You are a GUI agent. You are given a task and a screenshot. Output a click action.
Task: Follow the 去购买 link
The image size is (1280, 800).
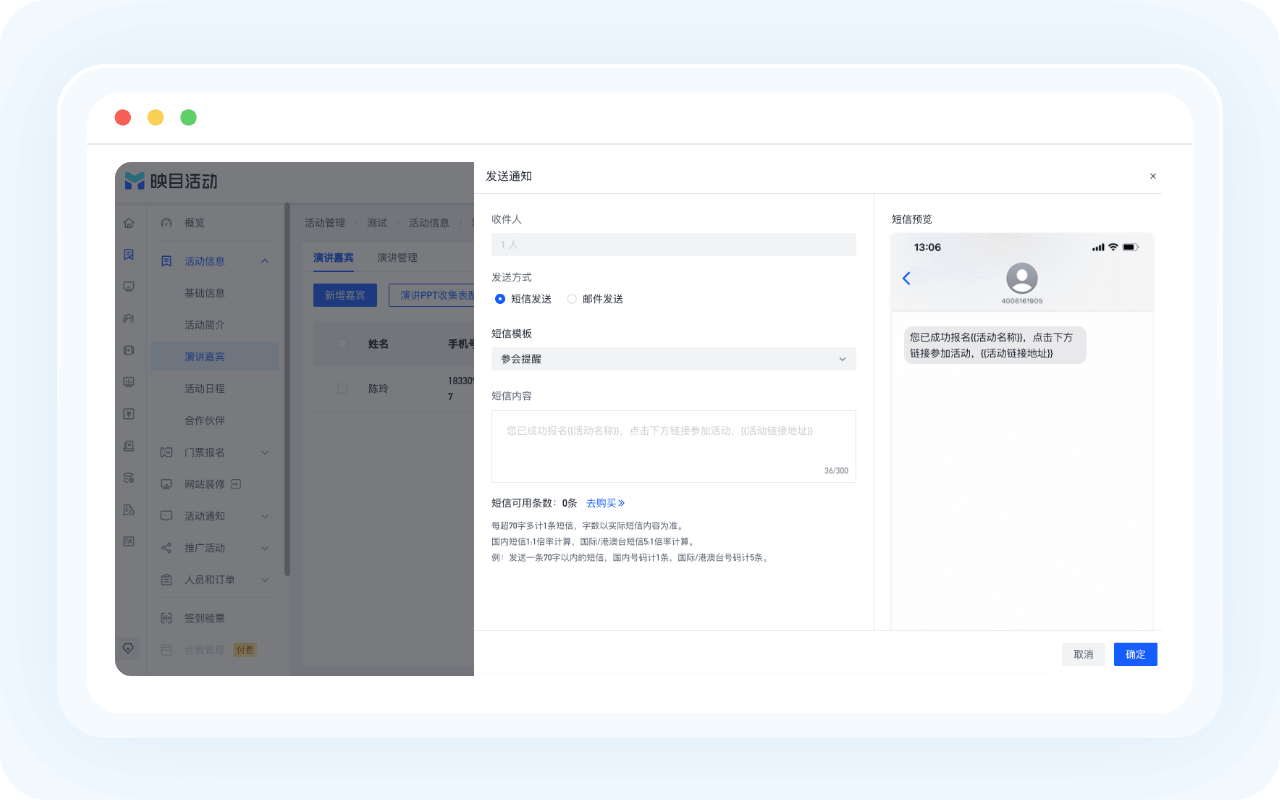coord(605,503)
